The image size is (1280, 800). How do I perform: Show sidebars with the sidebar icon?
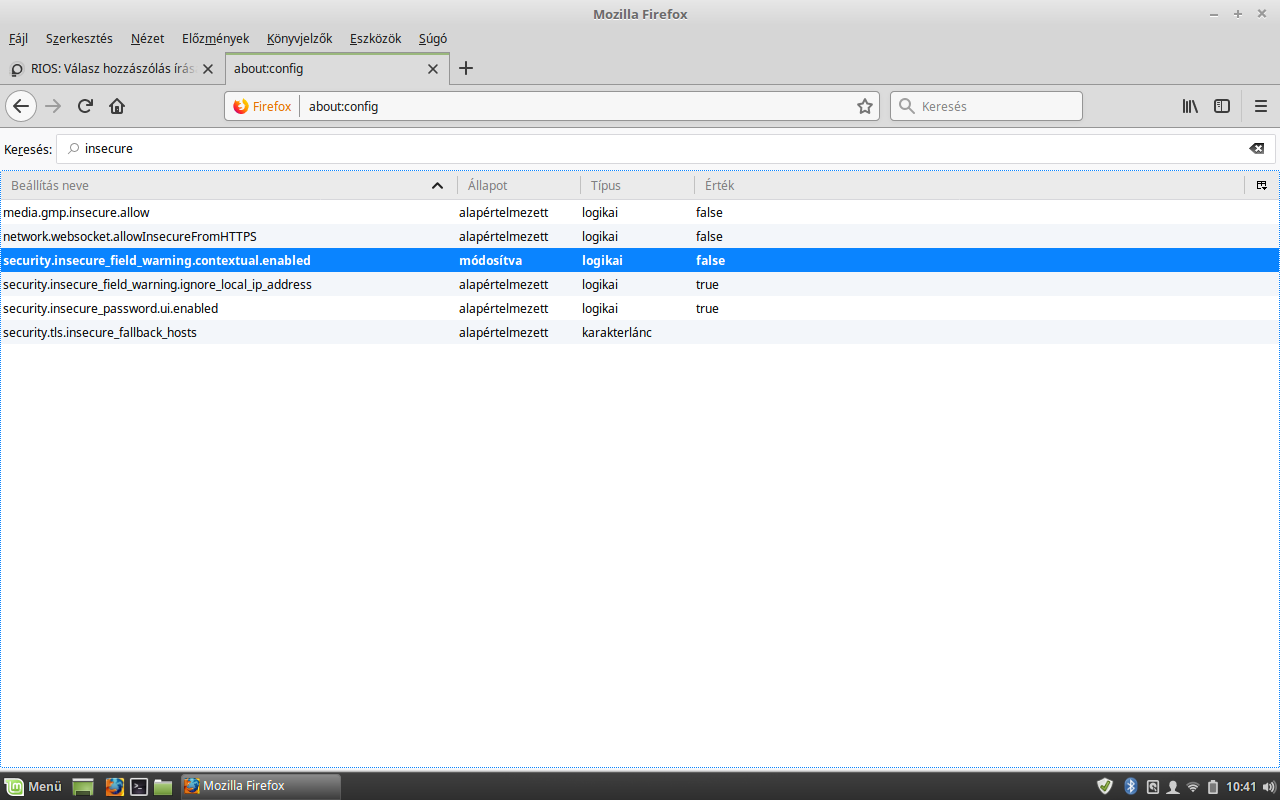[x=1222, y=106]
